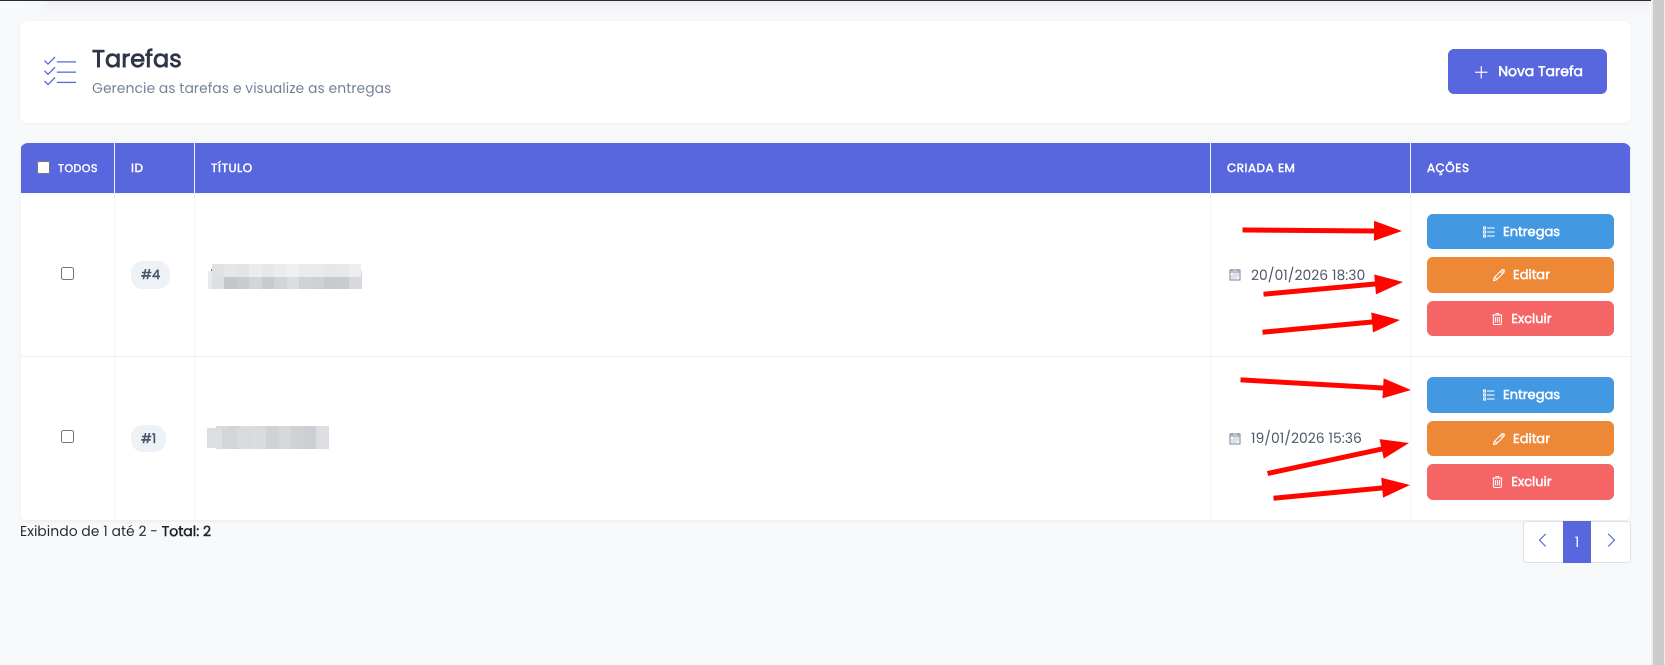The width and height of the screenshot is (1665, 665).
Task: Click pencil icon on Editar for task #4
Action: click(x=1498, y=275)
